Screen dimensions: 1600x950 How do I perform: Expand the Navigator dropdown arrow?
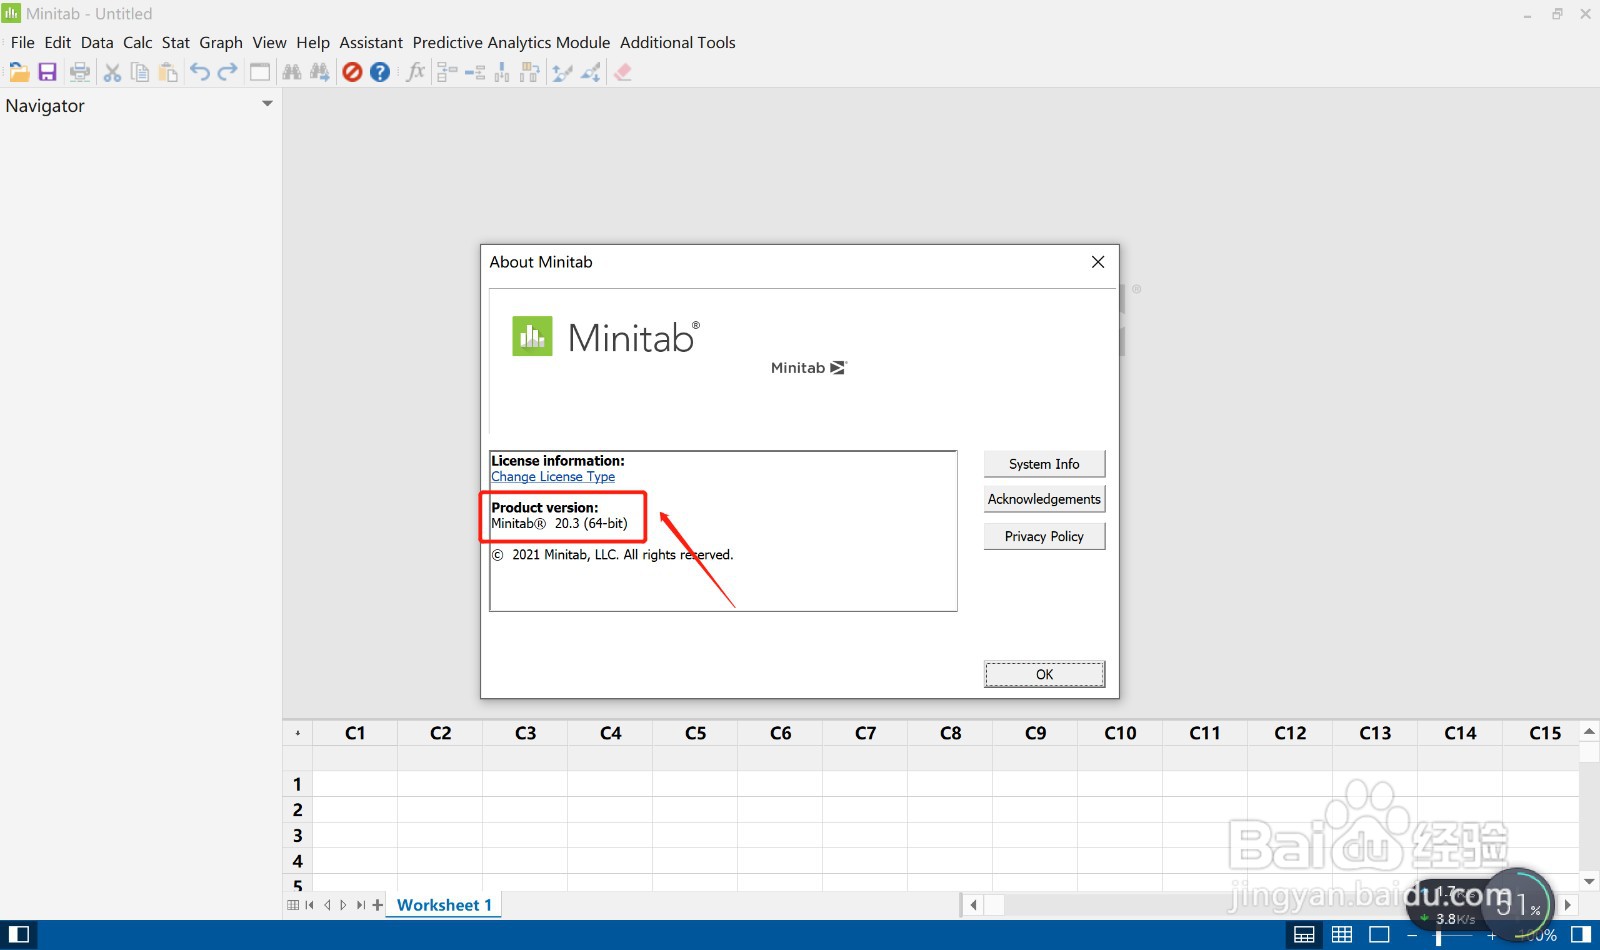267,104
